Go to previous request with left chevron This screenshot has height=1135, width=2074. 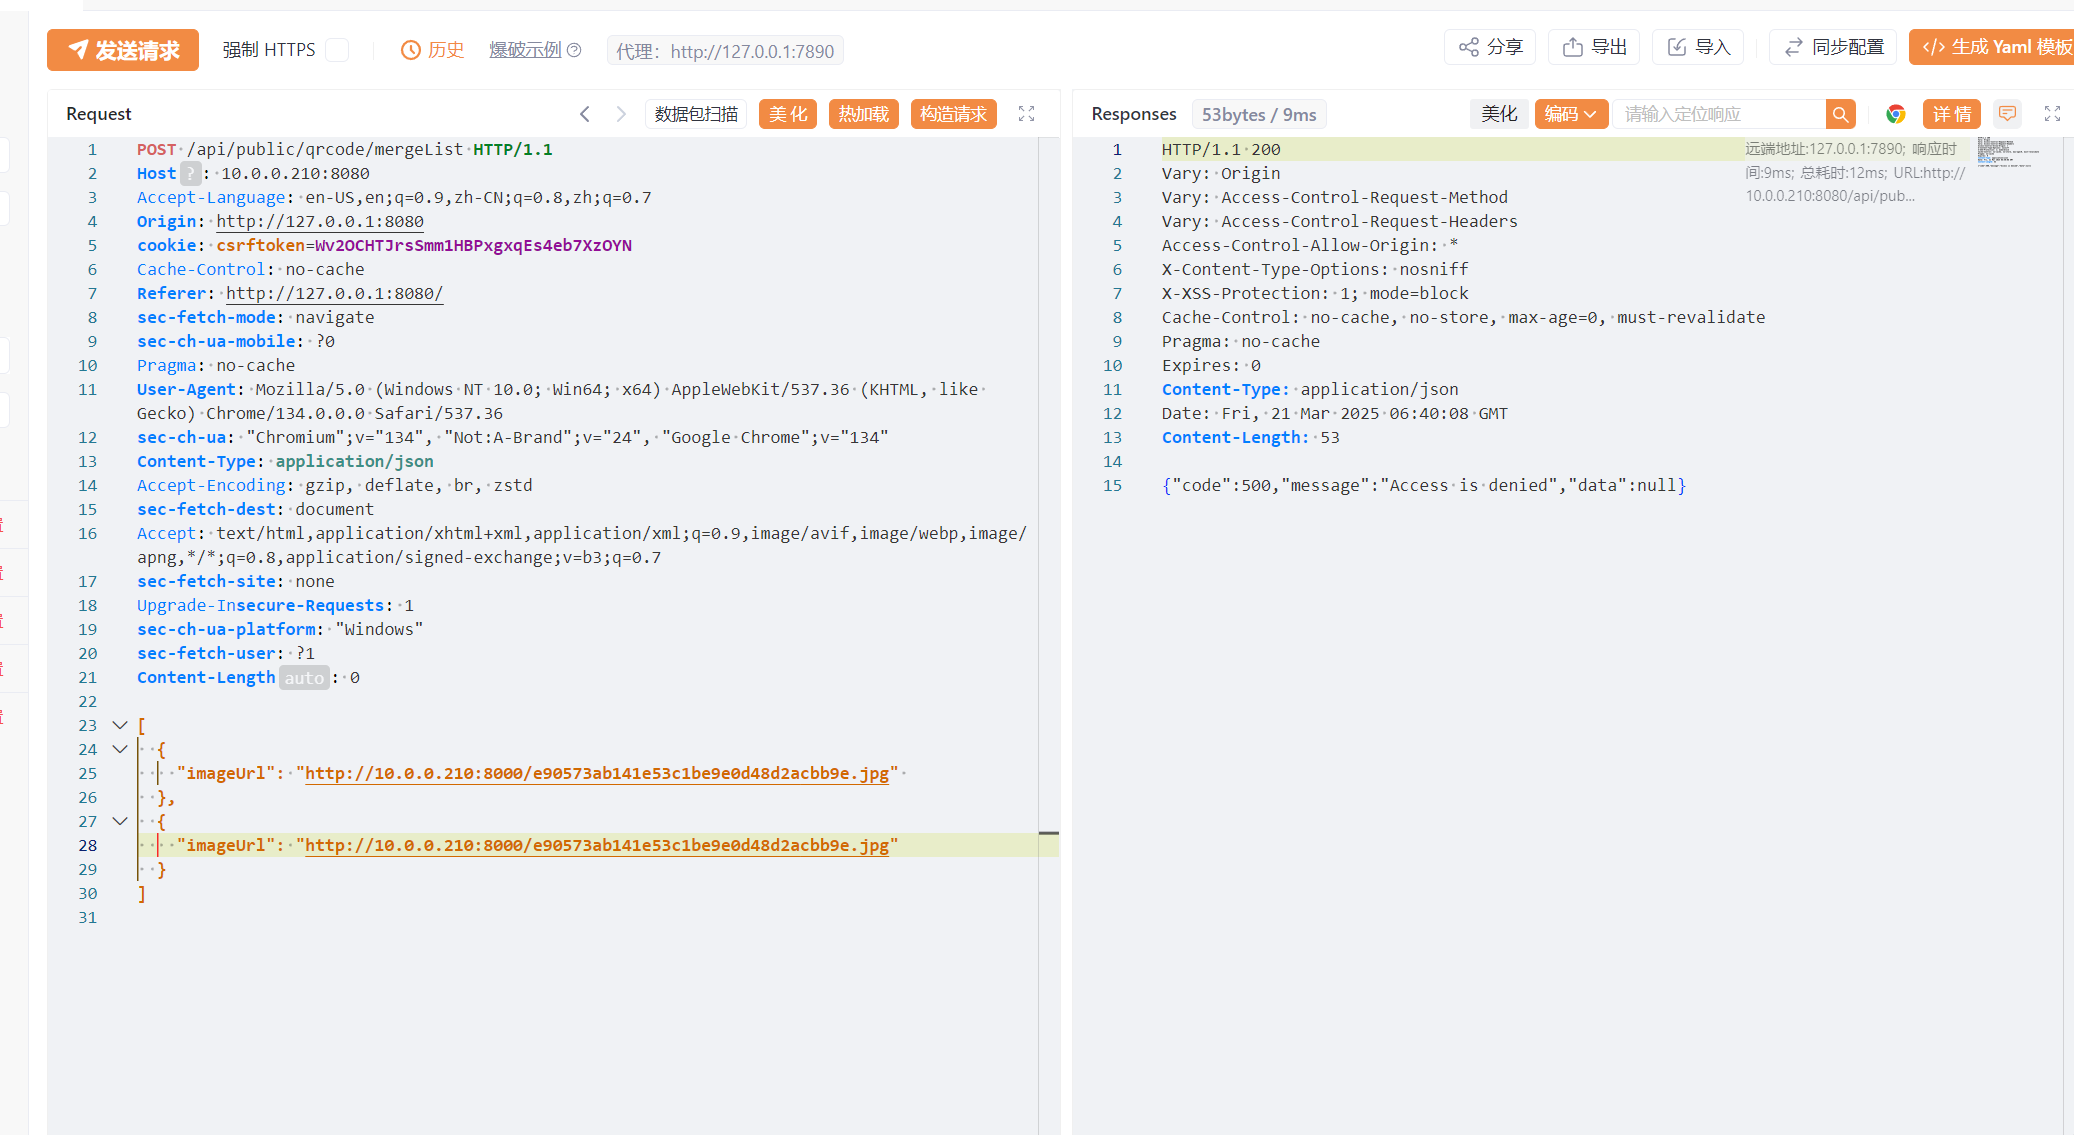pos(585,114)
